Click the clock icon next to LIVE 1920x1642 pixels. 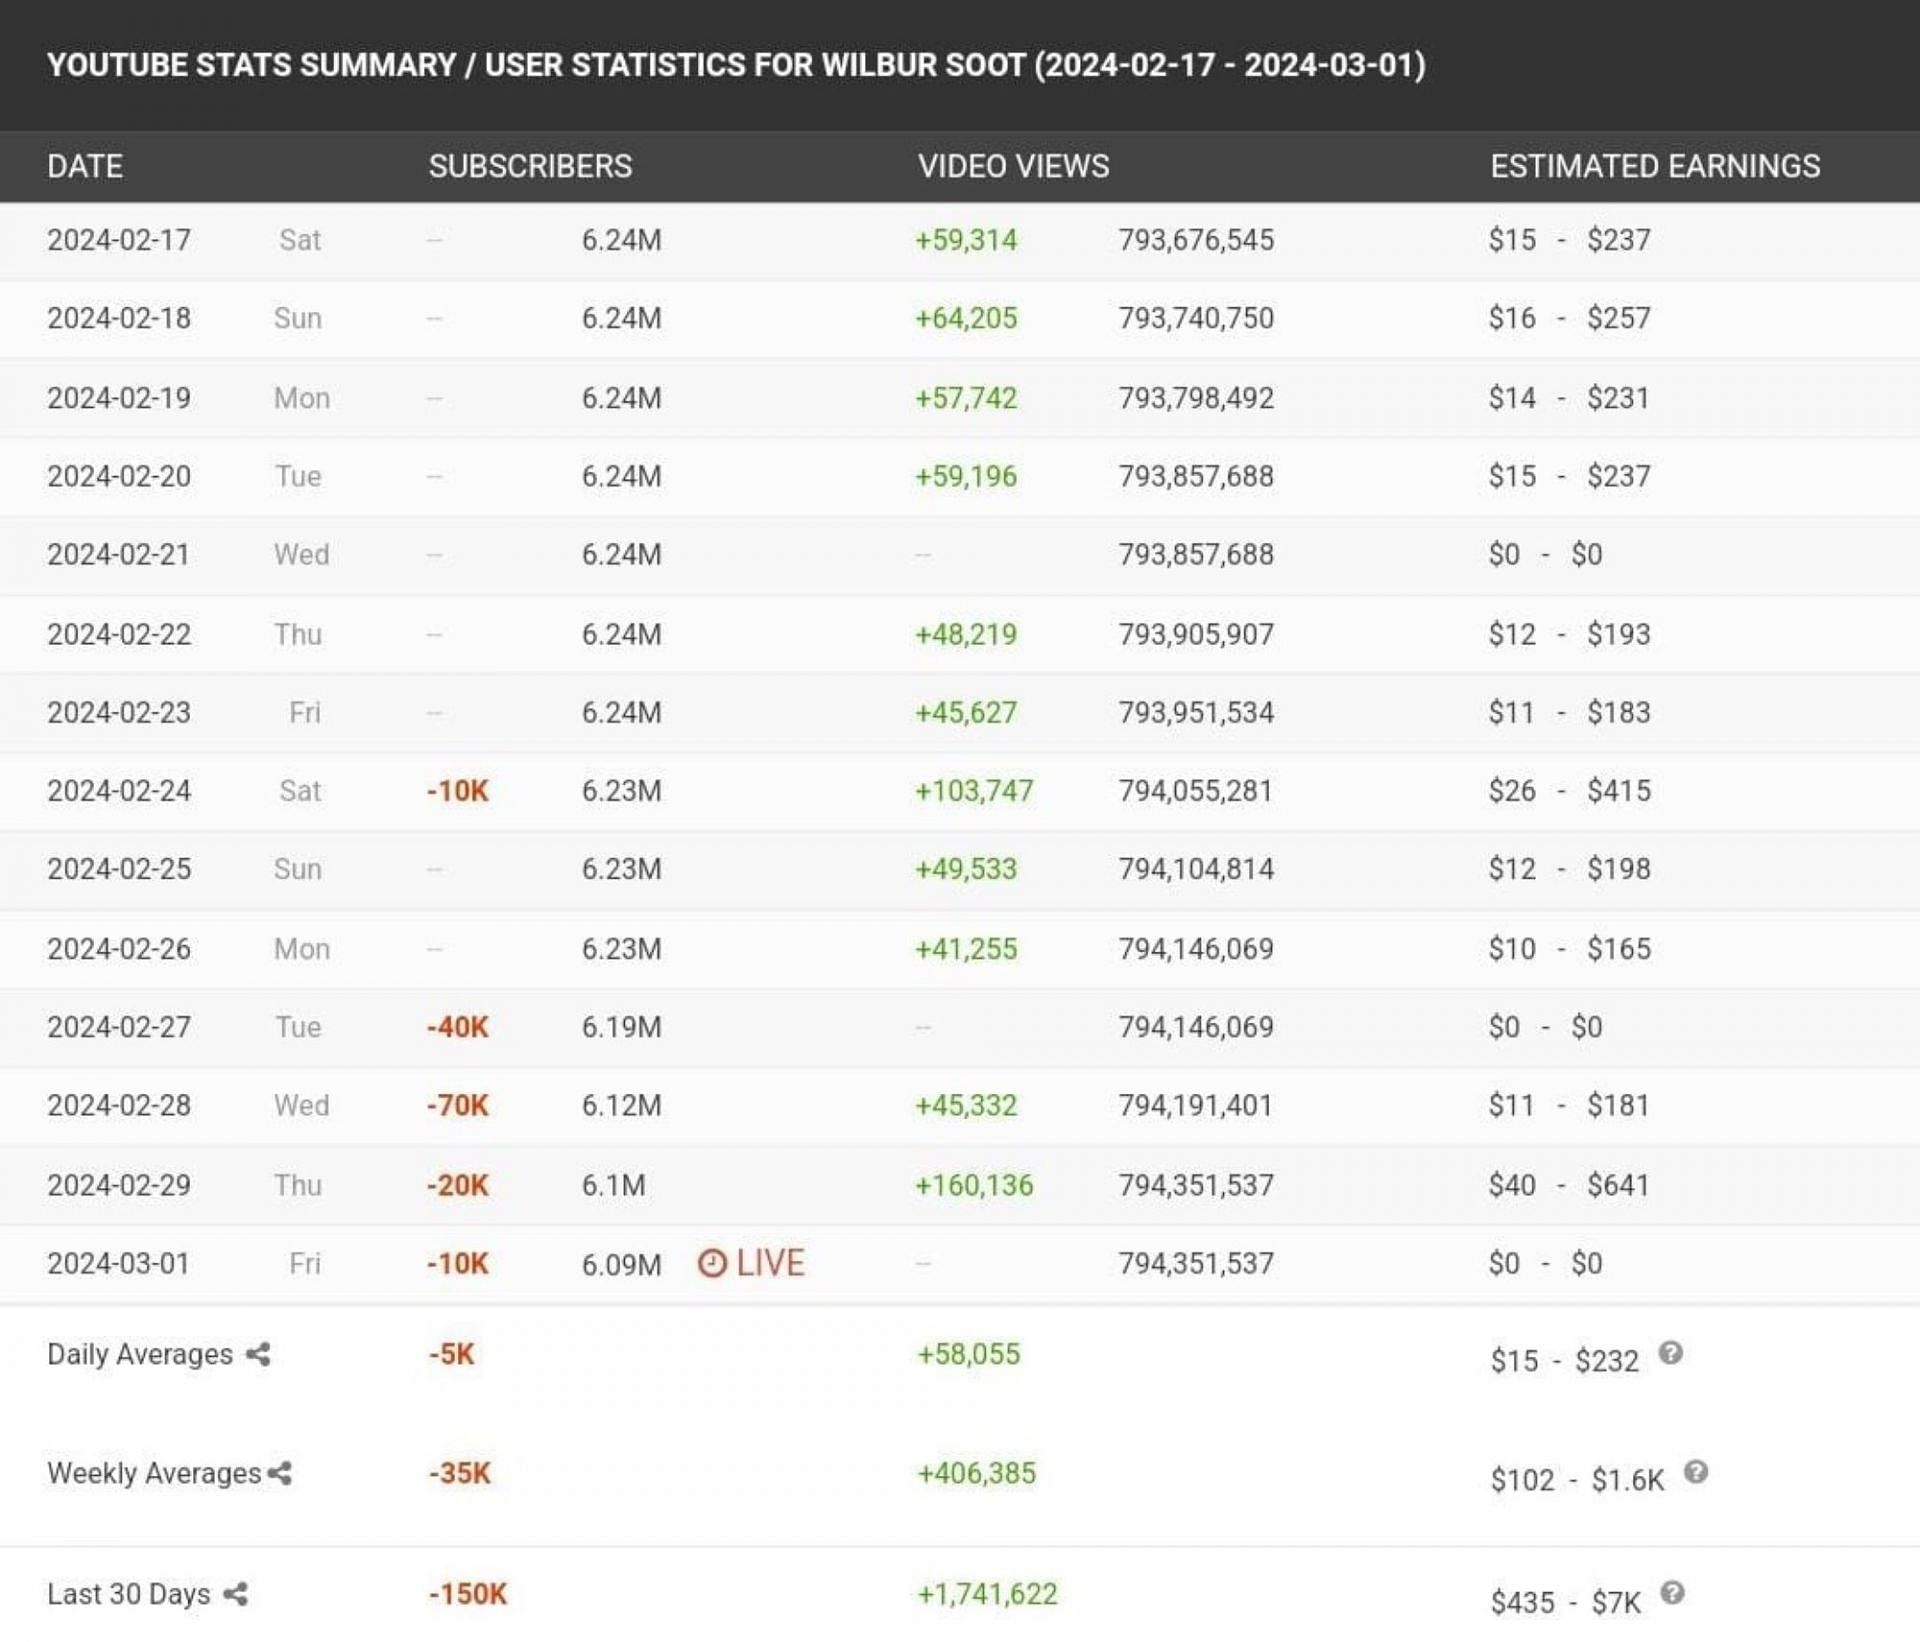coord(712,1263)
